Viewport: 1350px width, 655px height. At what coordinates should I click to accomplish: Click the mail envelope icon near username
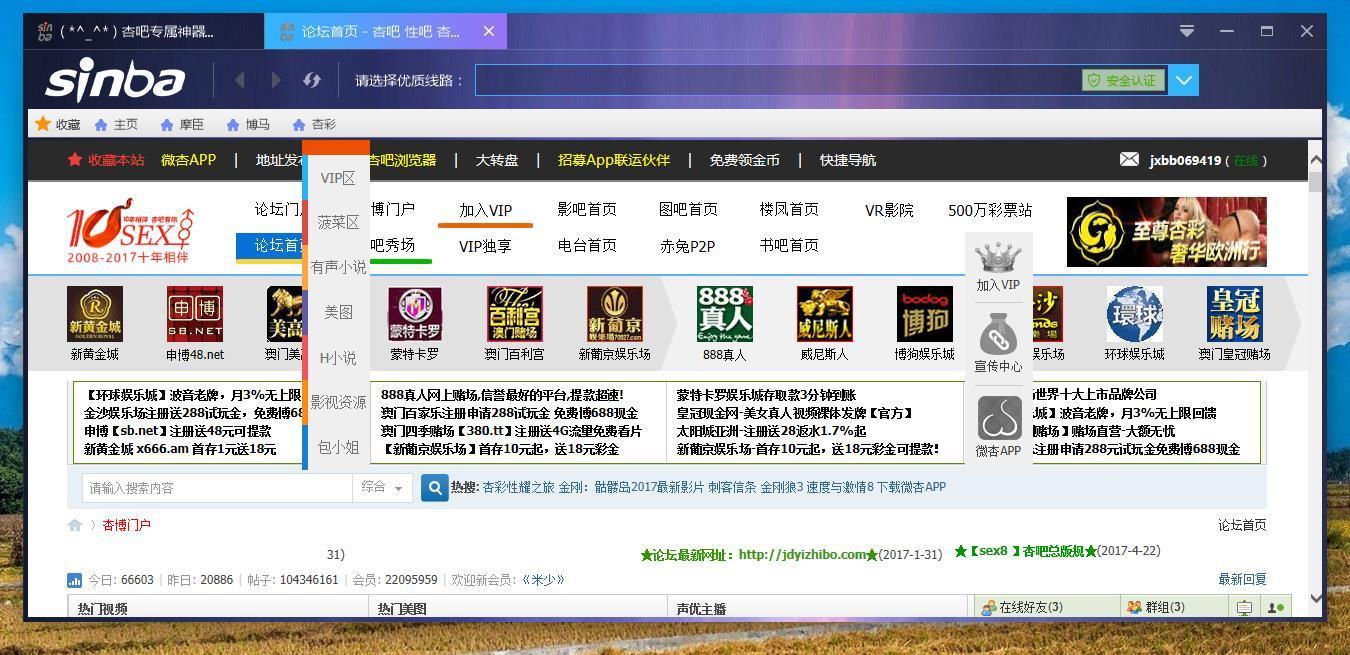[1129, 160]
